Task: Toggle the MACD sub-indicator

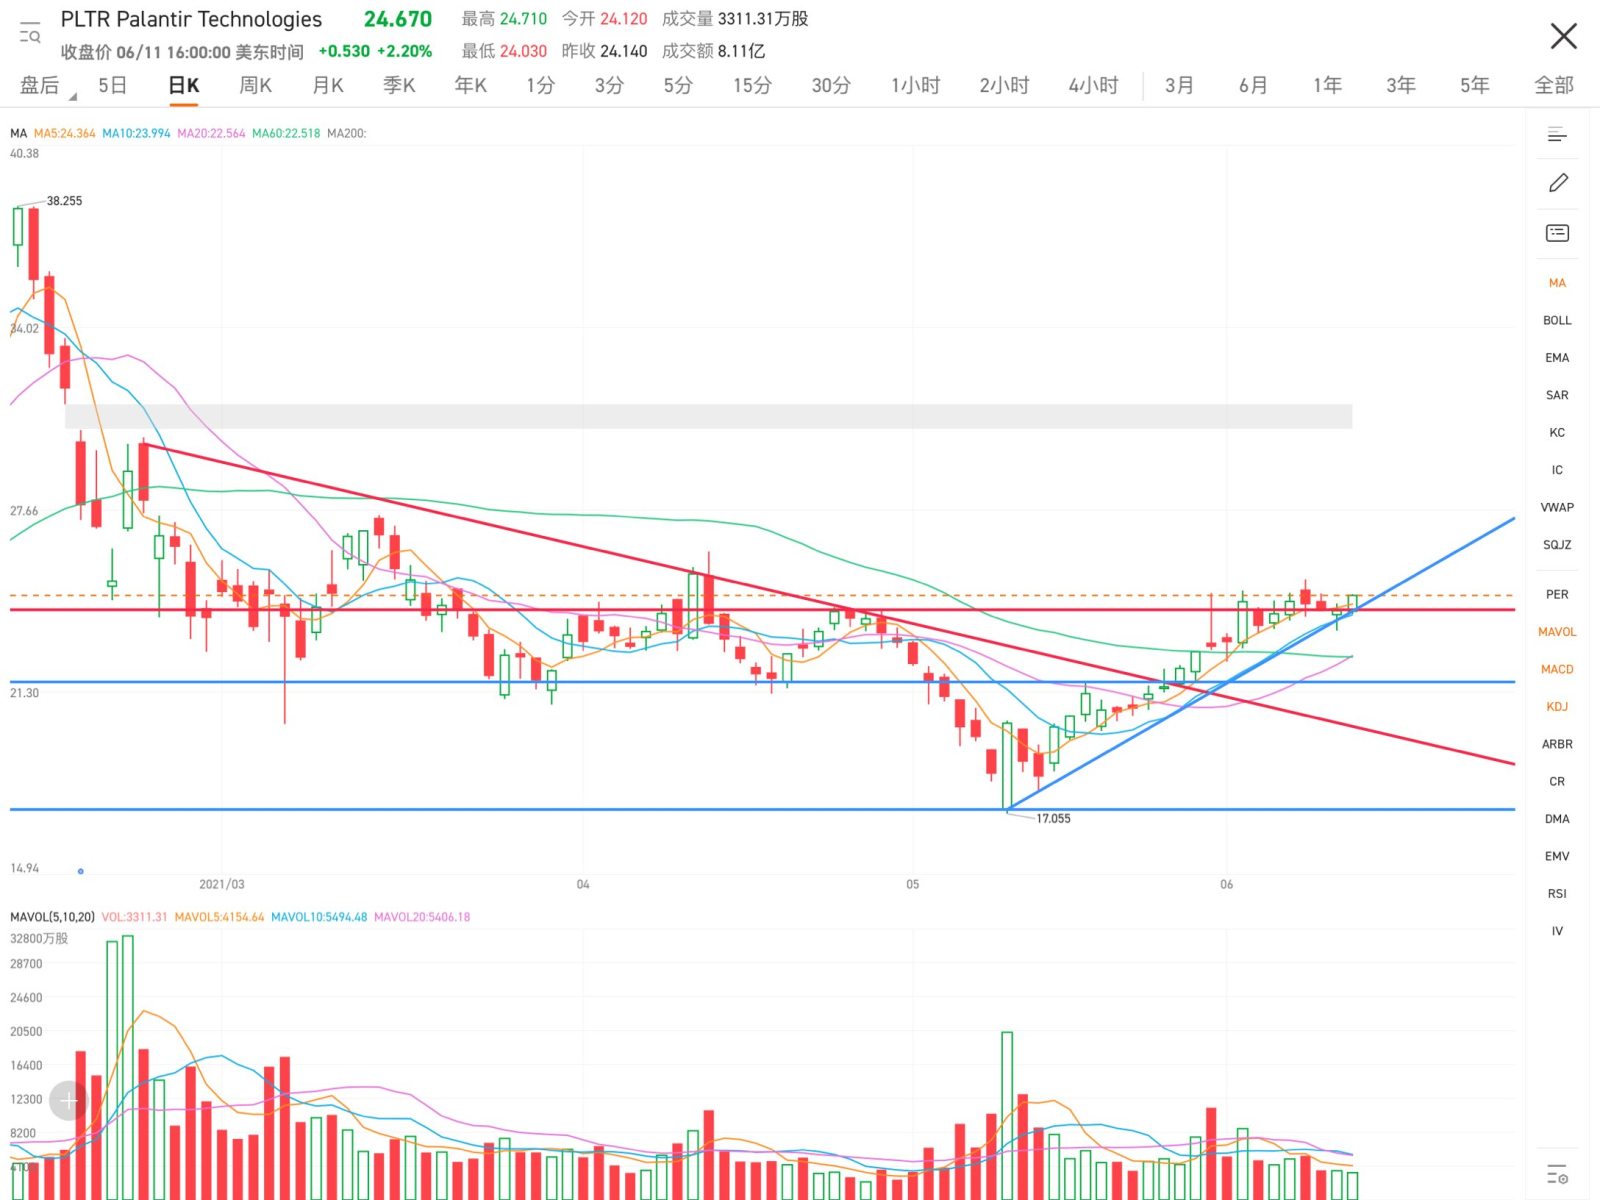Action: coord(1557,670)
